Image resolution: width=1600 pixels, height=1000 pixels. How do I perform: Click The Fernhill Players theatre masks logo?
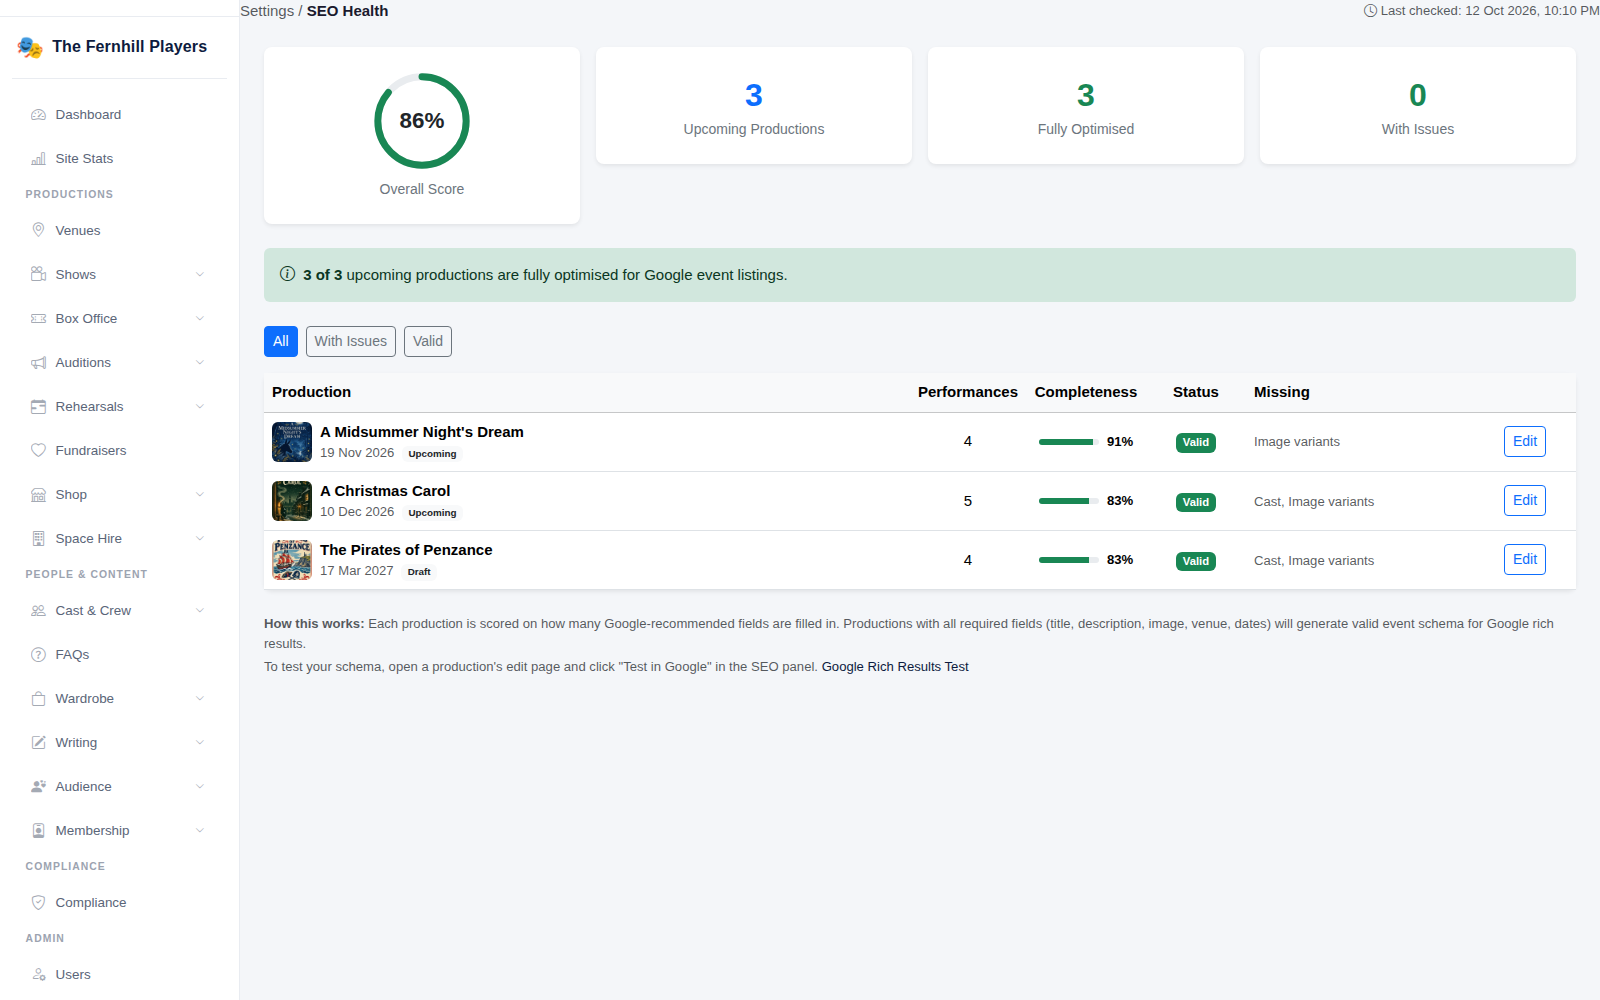click(30, 47)
